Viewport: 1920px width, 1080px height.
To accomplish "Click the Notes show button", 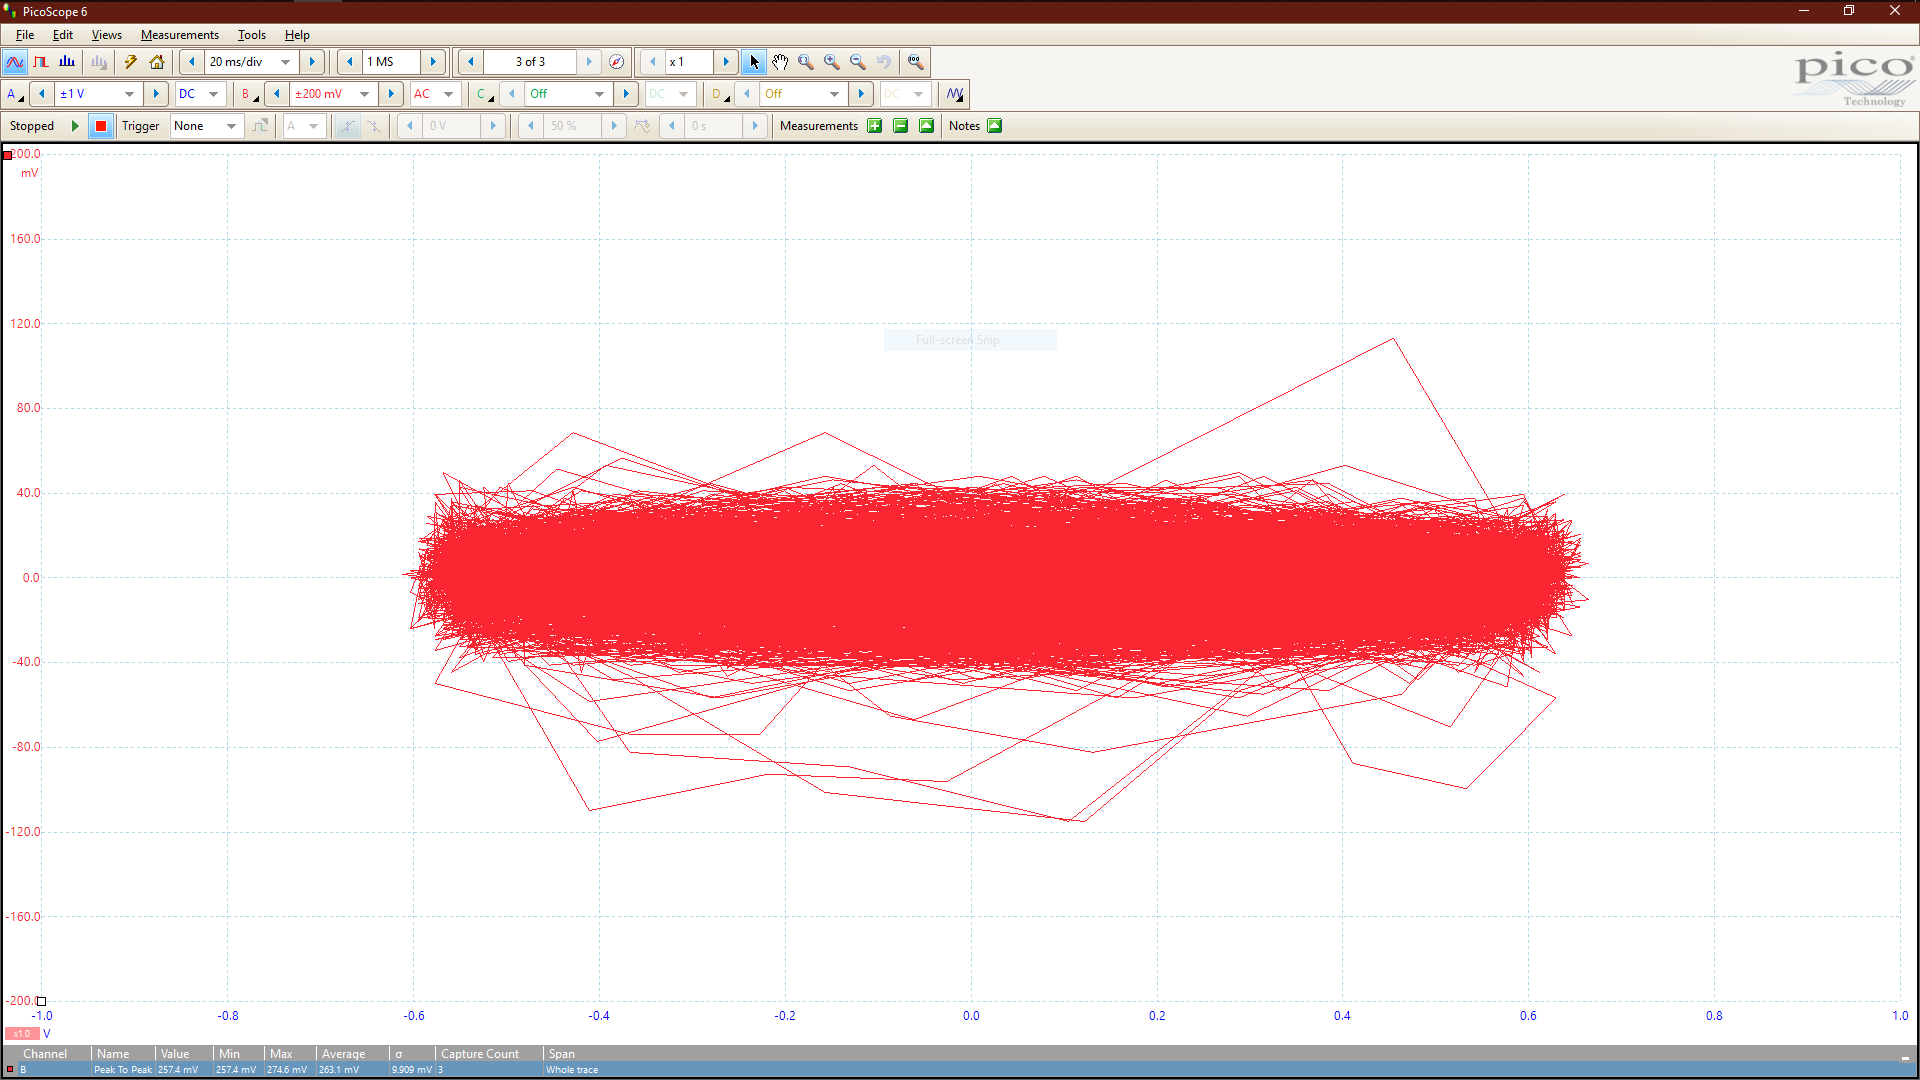I will coord(994,126).
